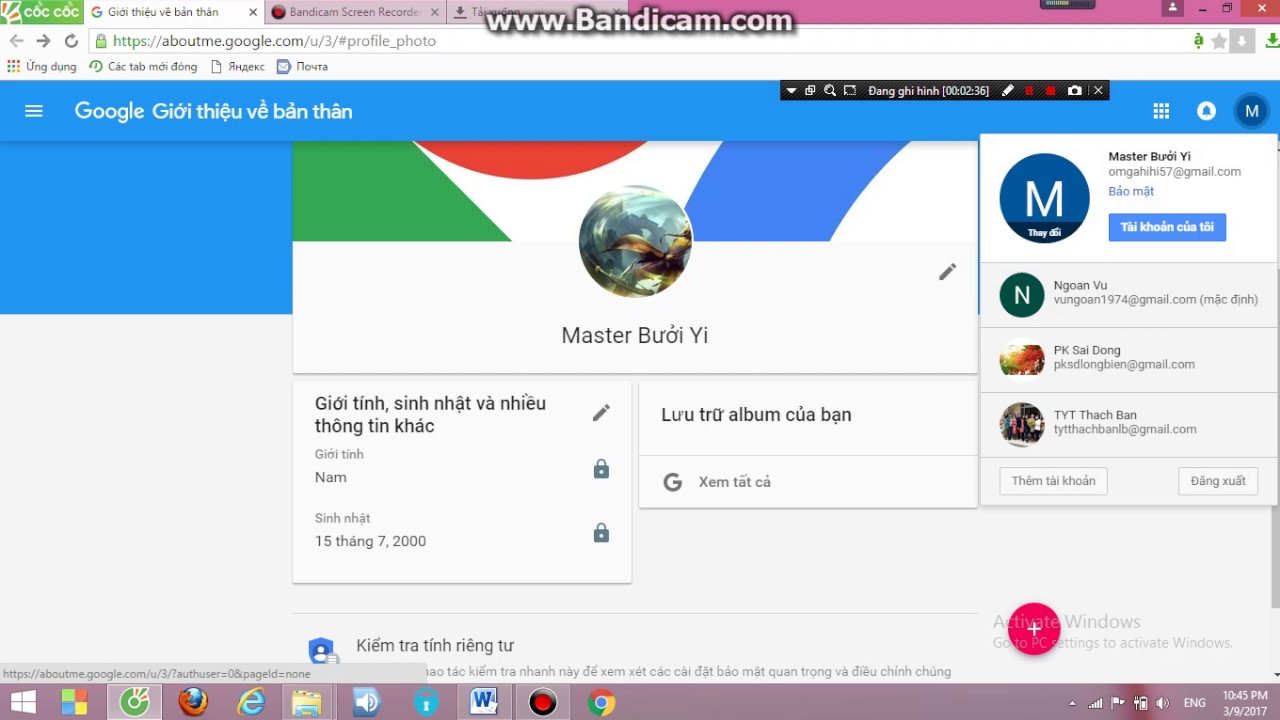
Task: Open Cốc Cốc browser menu button
Action: (42, 12)
